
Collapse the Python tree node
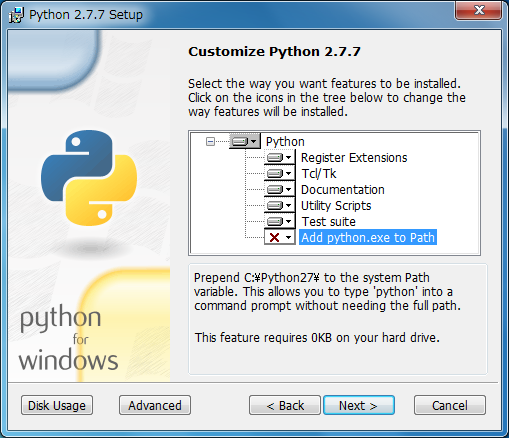coord(210,142)
